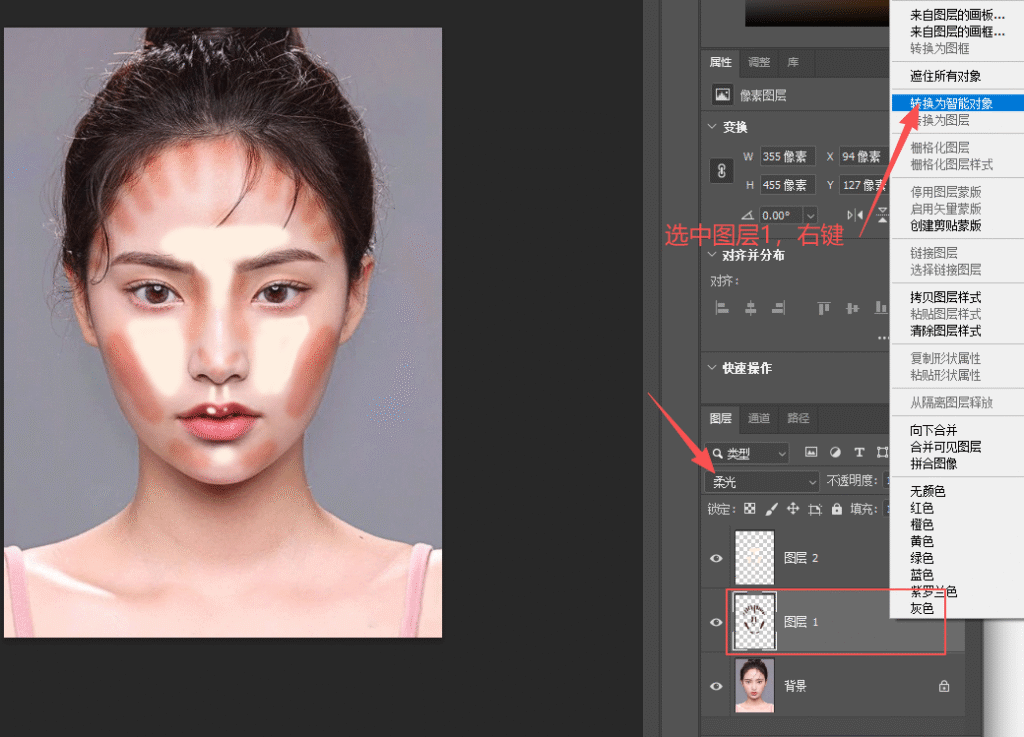Viewport: 1024px width, 737px height.
Task: Click the lock position move icon
Action: (793, 509)
